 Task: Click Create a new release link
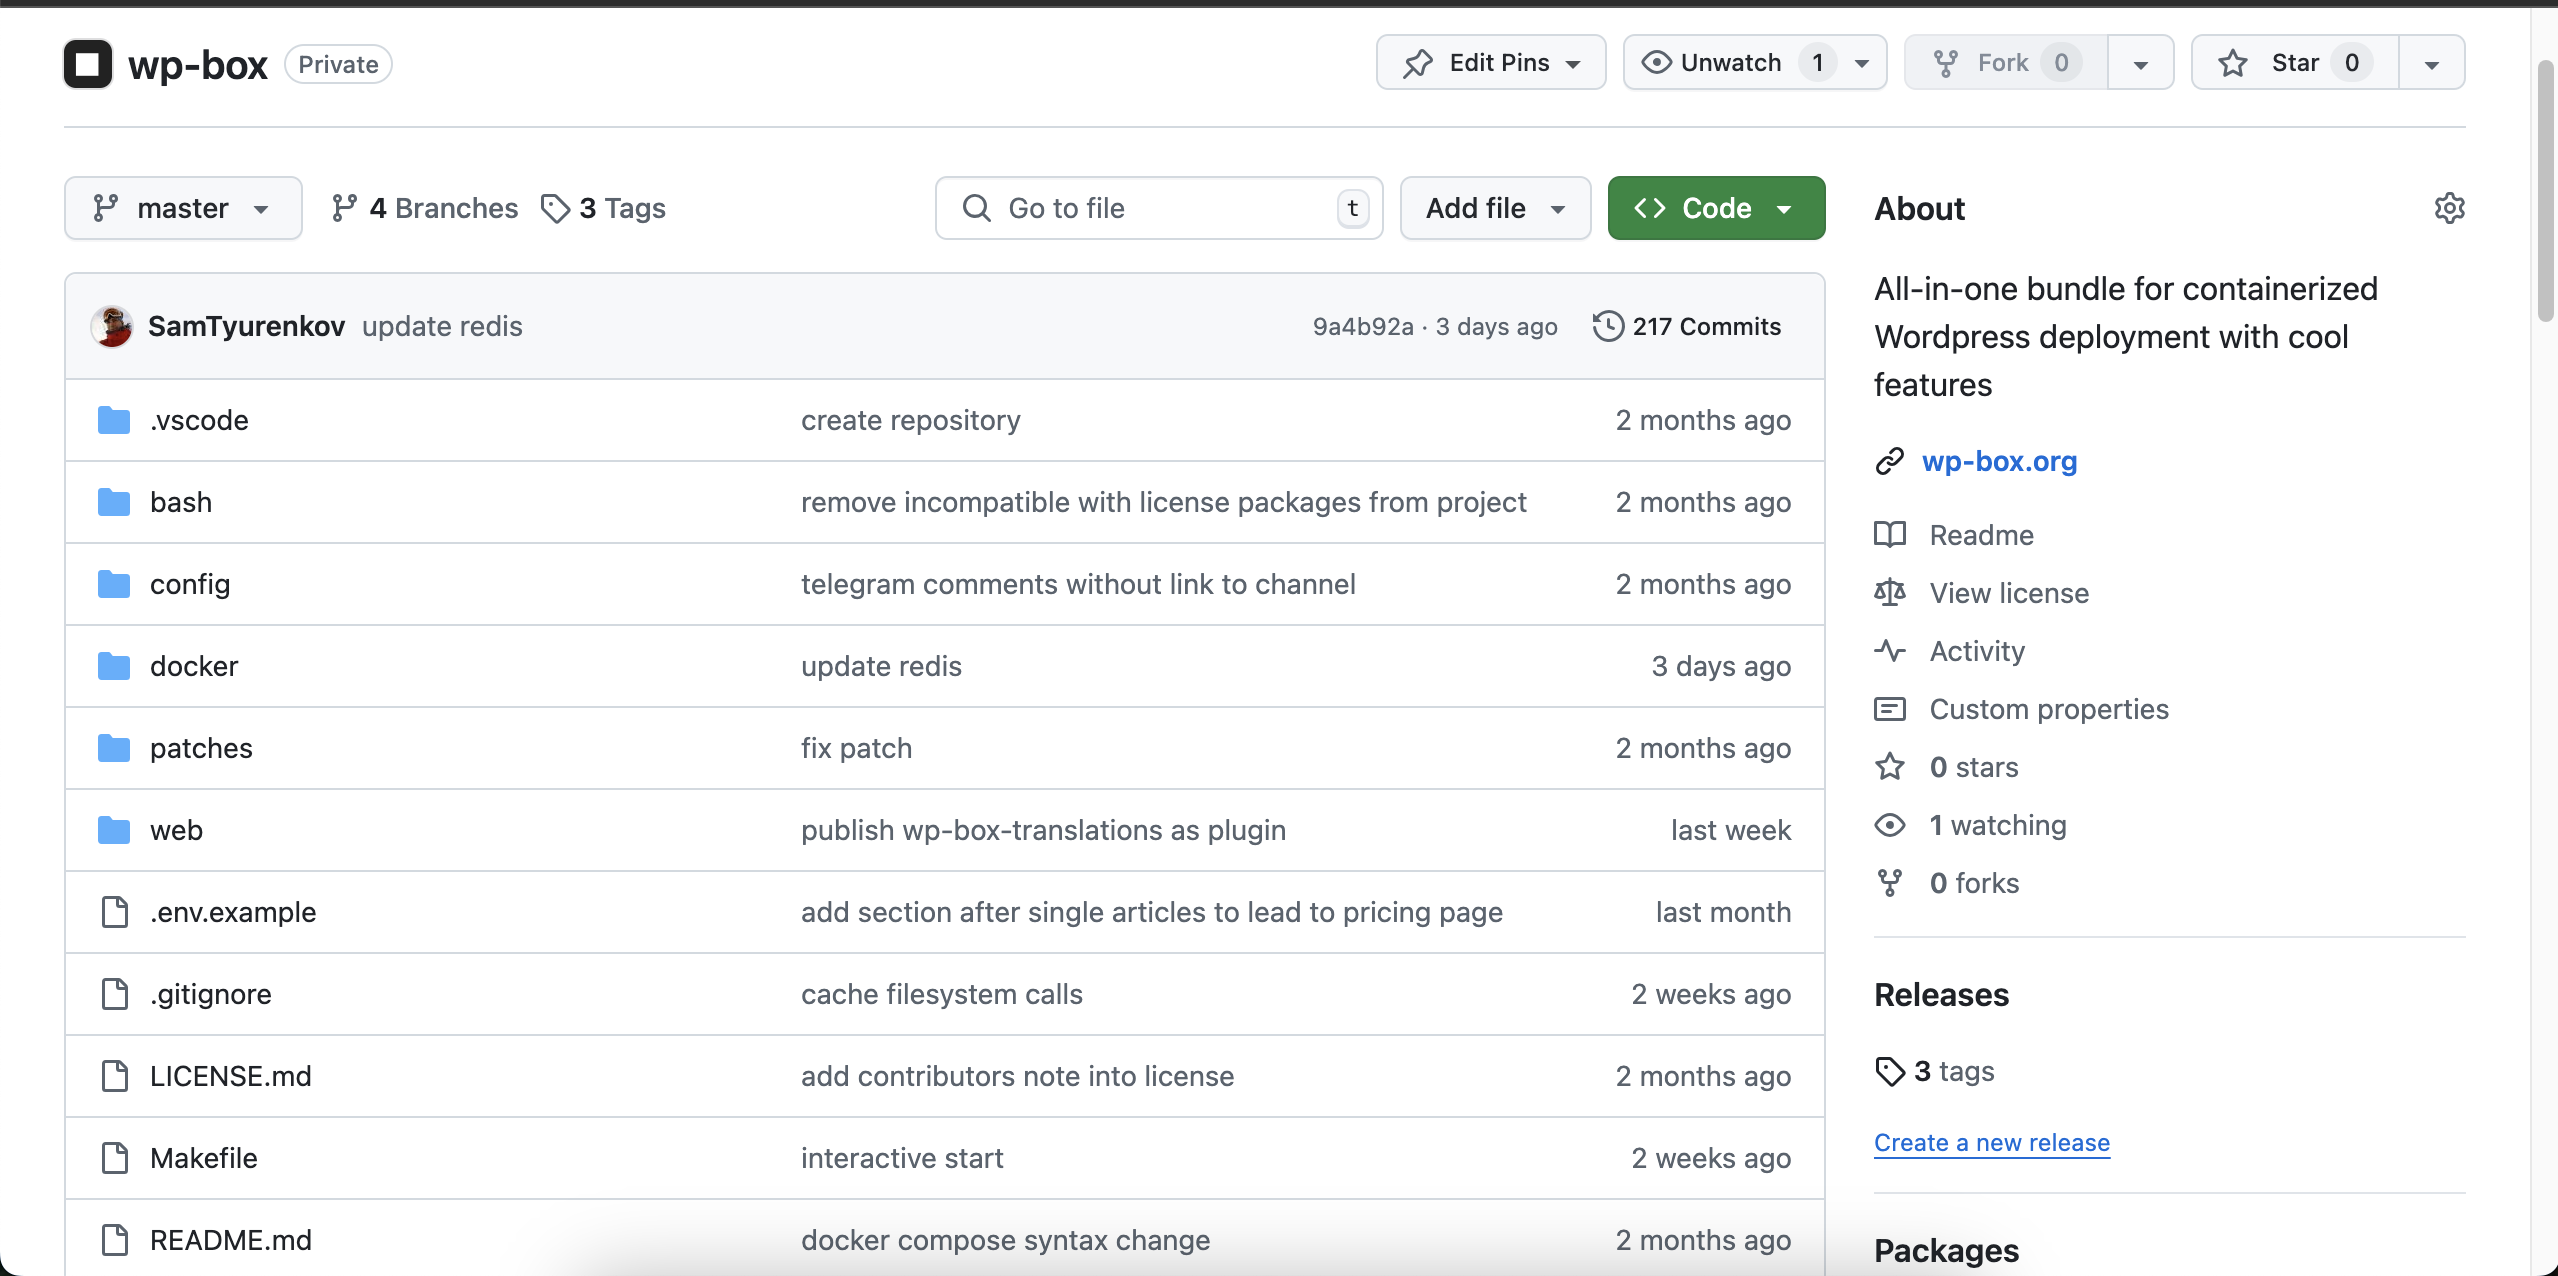pyautogui.click(x=1992, y=1142)
